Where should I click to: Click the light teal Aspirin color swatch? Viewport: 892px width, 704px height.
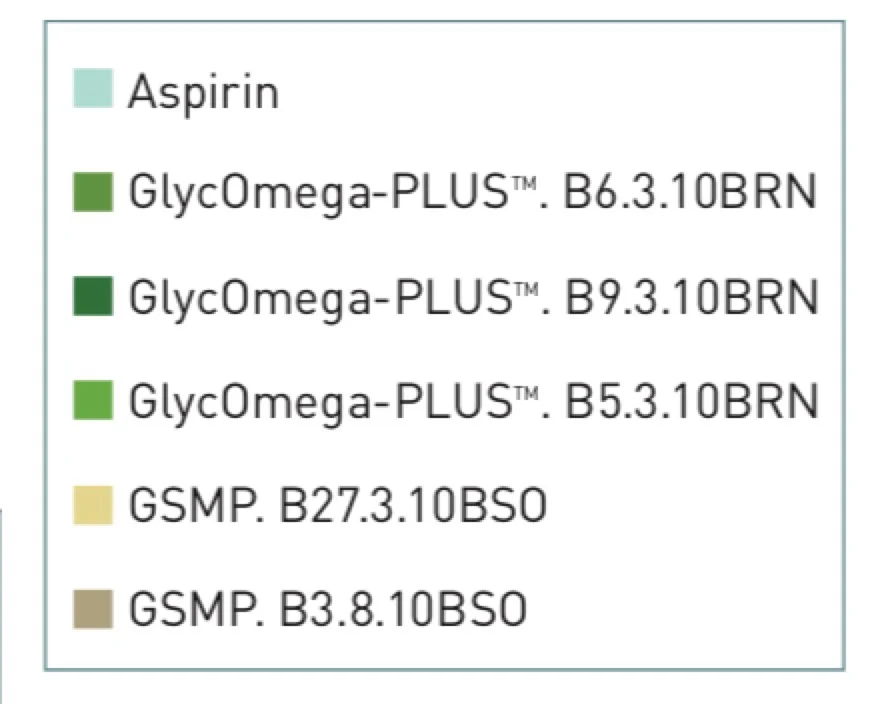click(x=92, y=88)
